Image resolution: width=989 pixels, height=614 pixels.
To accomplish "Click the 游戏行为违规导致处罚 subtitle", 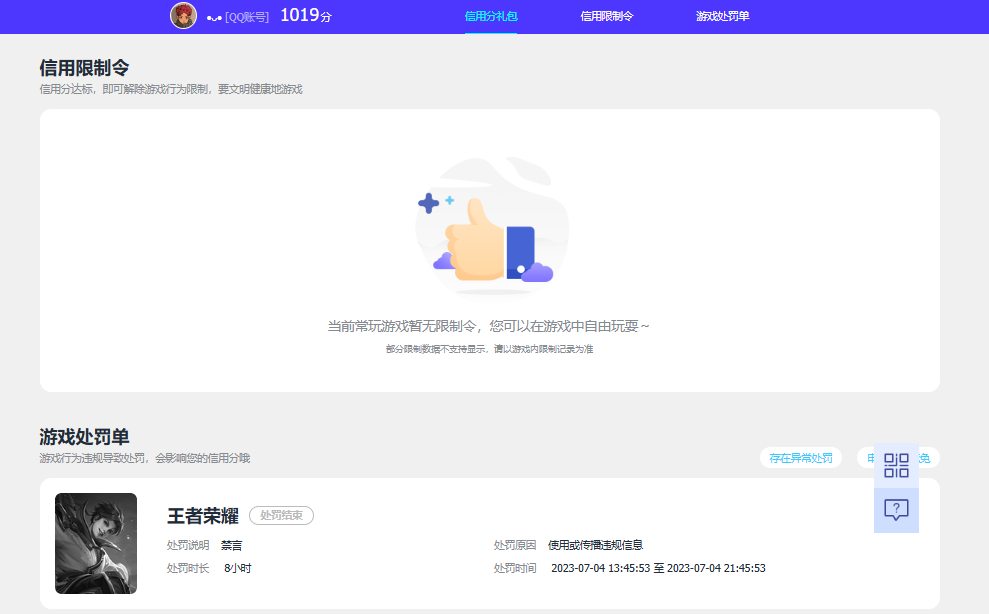I will pos(144,459).
